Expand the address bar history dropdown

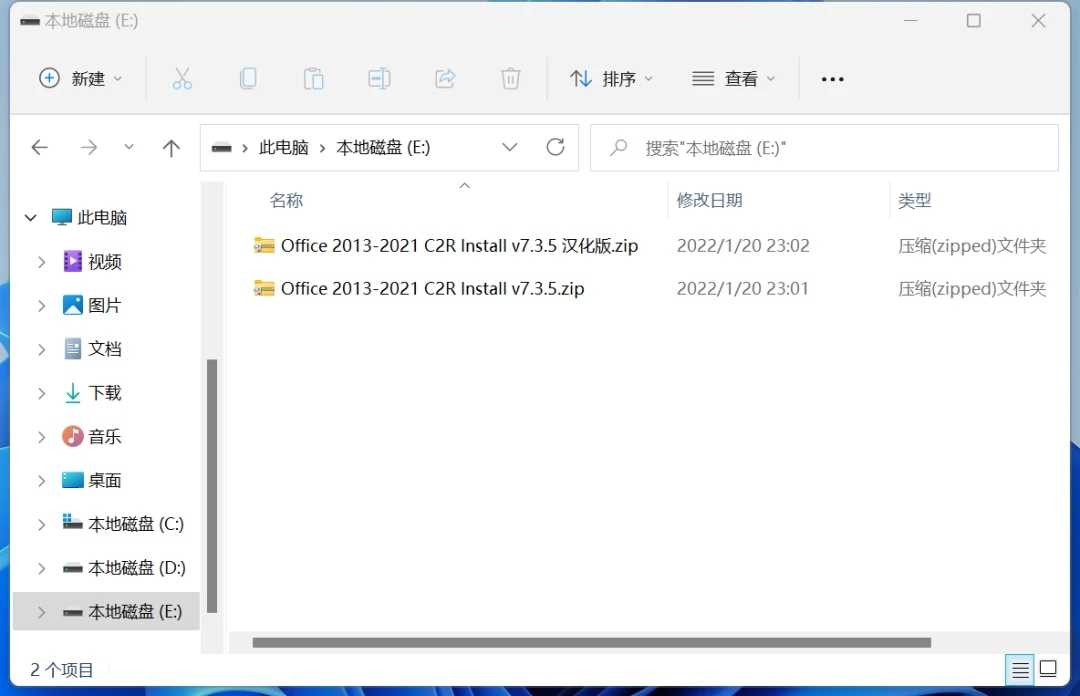[510, 147]
